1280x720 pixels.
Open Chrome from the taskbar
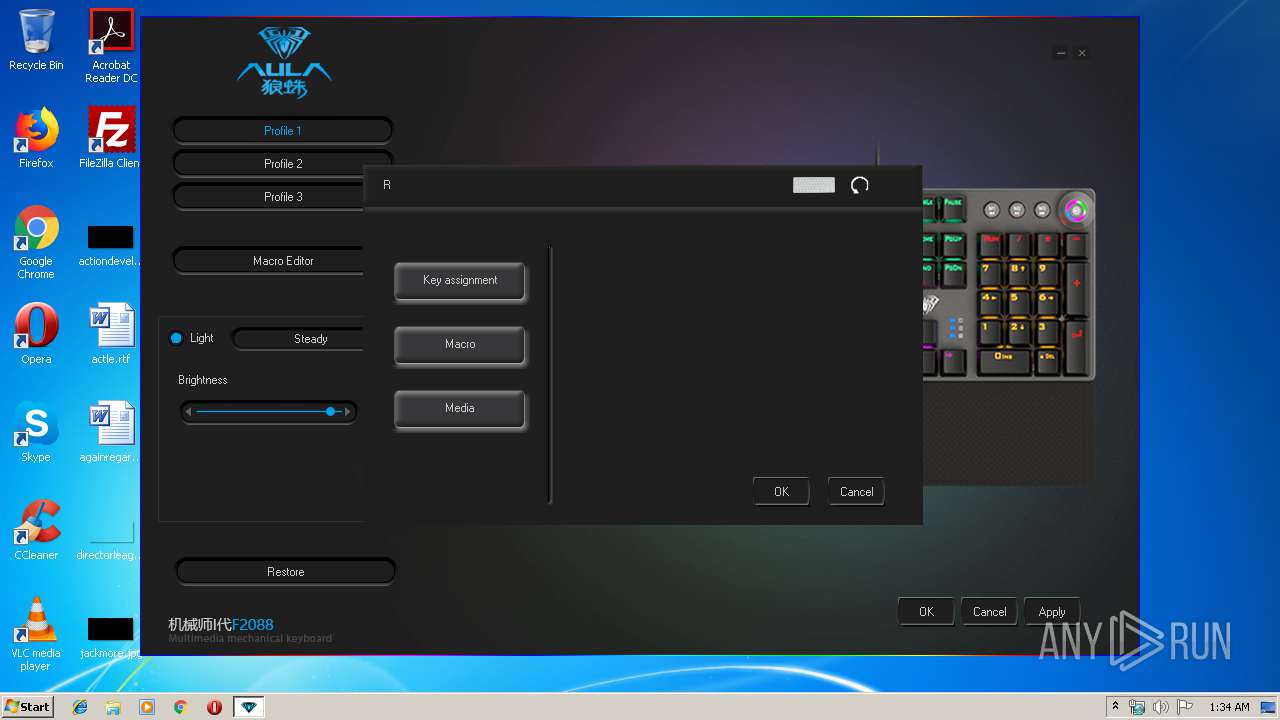[x=180, y=707]
